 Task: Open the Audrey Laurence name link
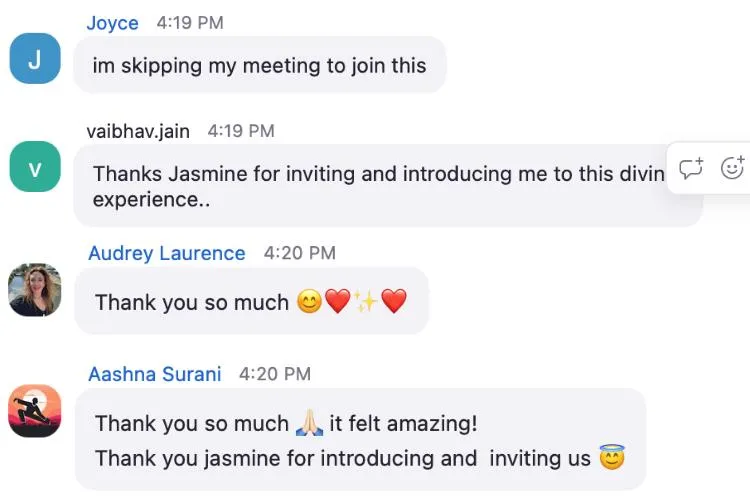(166, 253)
